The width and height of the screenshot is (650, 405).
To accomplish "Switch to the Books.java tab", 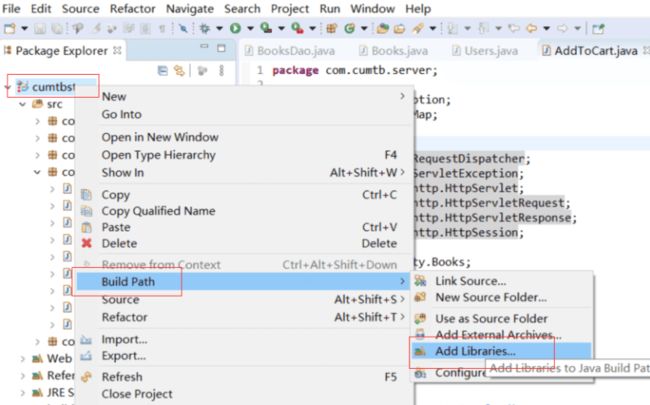I will (393, 51).
